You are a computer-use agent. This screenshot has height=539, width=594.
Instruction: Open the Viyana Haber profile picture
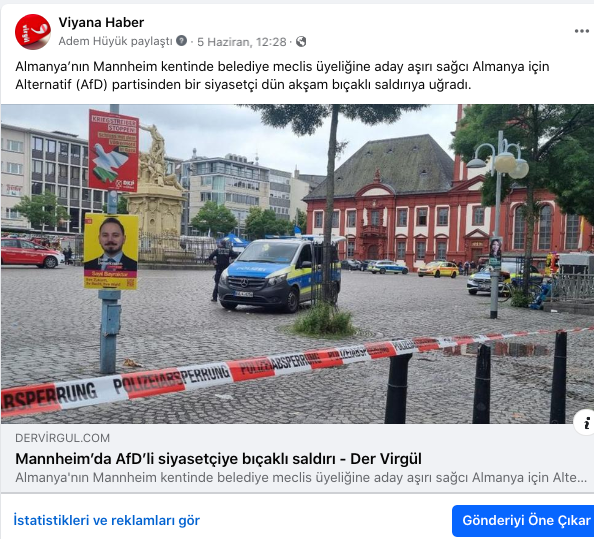[33, 32]
